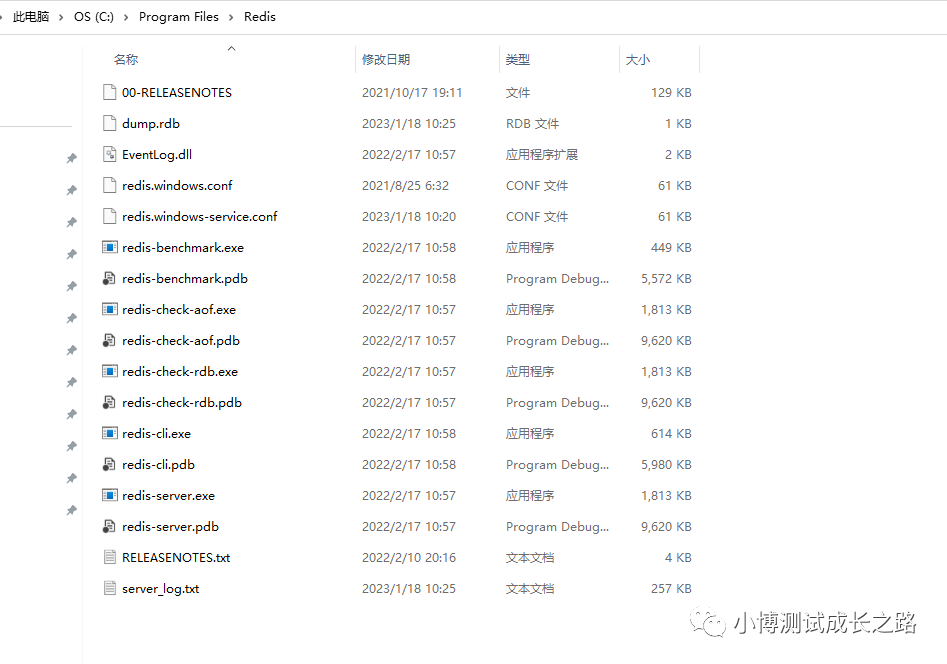Click the size cell 5,980 KB
Viewport: 947px width, 664px height.
666,465
